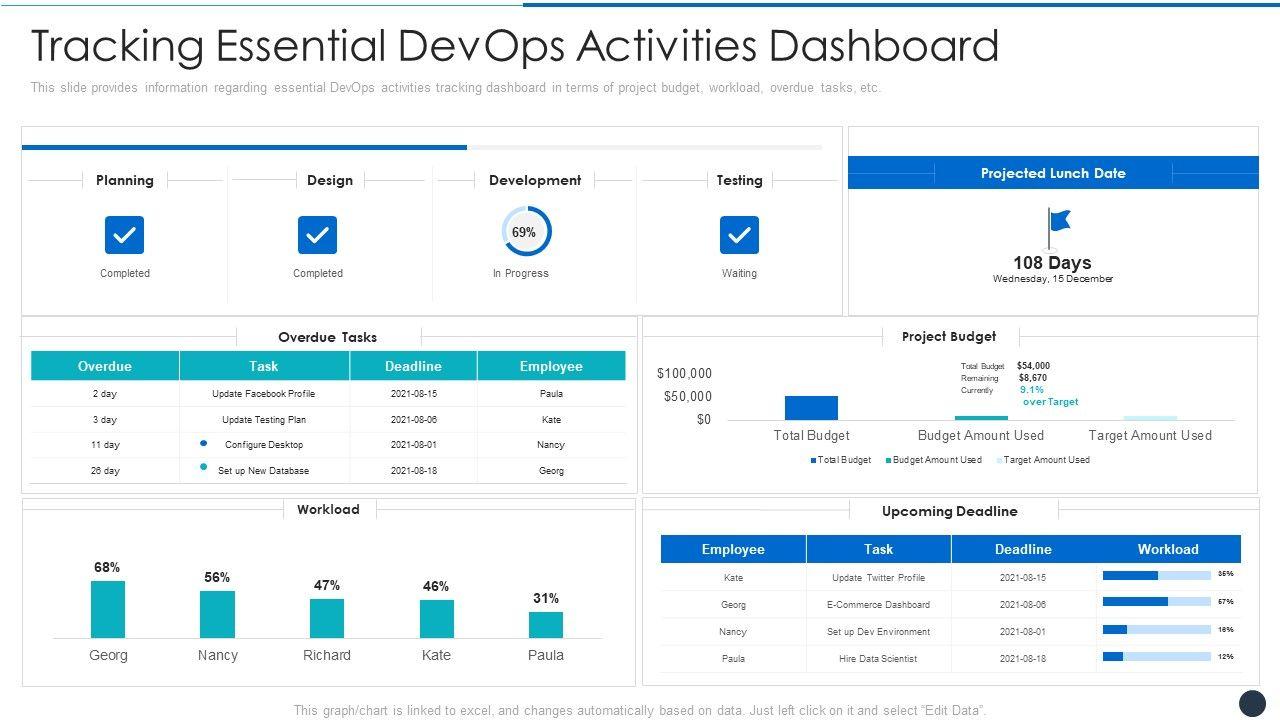
Task: Select the Task header in Overdue Tasks table
Action: [264, 366]
